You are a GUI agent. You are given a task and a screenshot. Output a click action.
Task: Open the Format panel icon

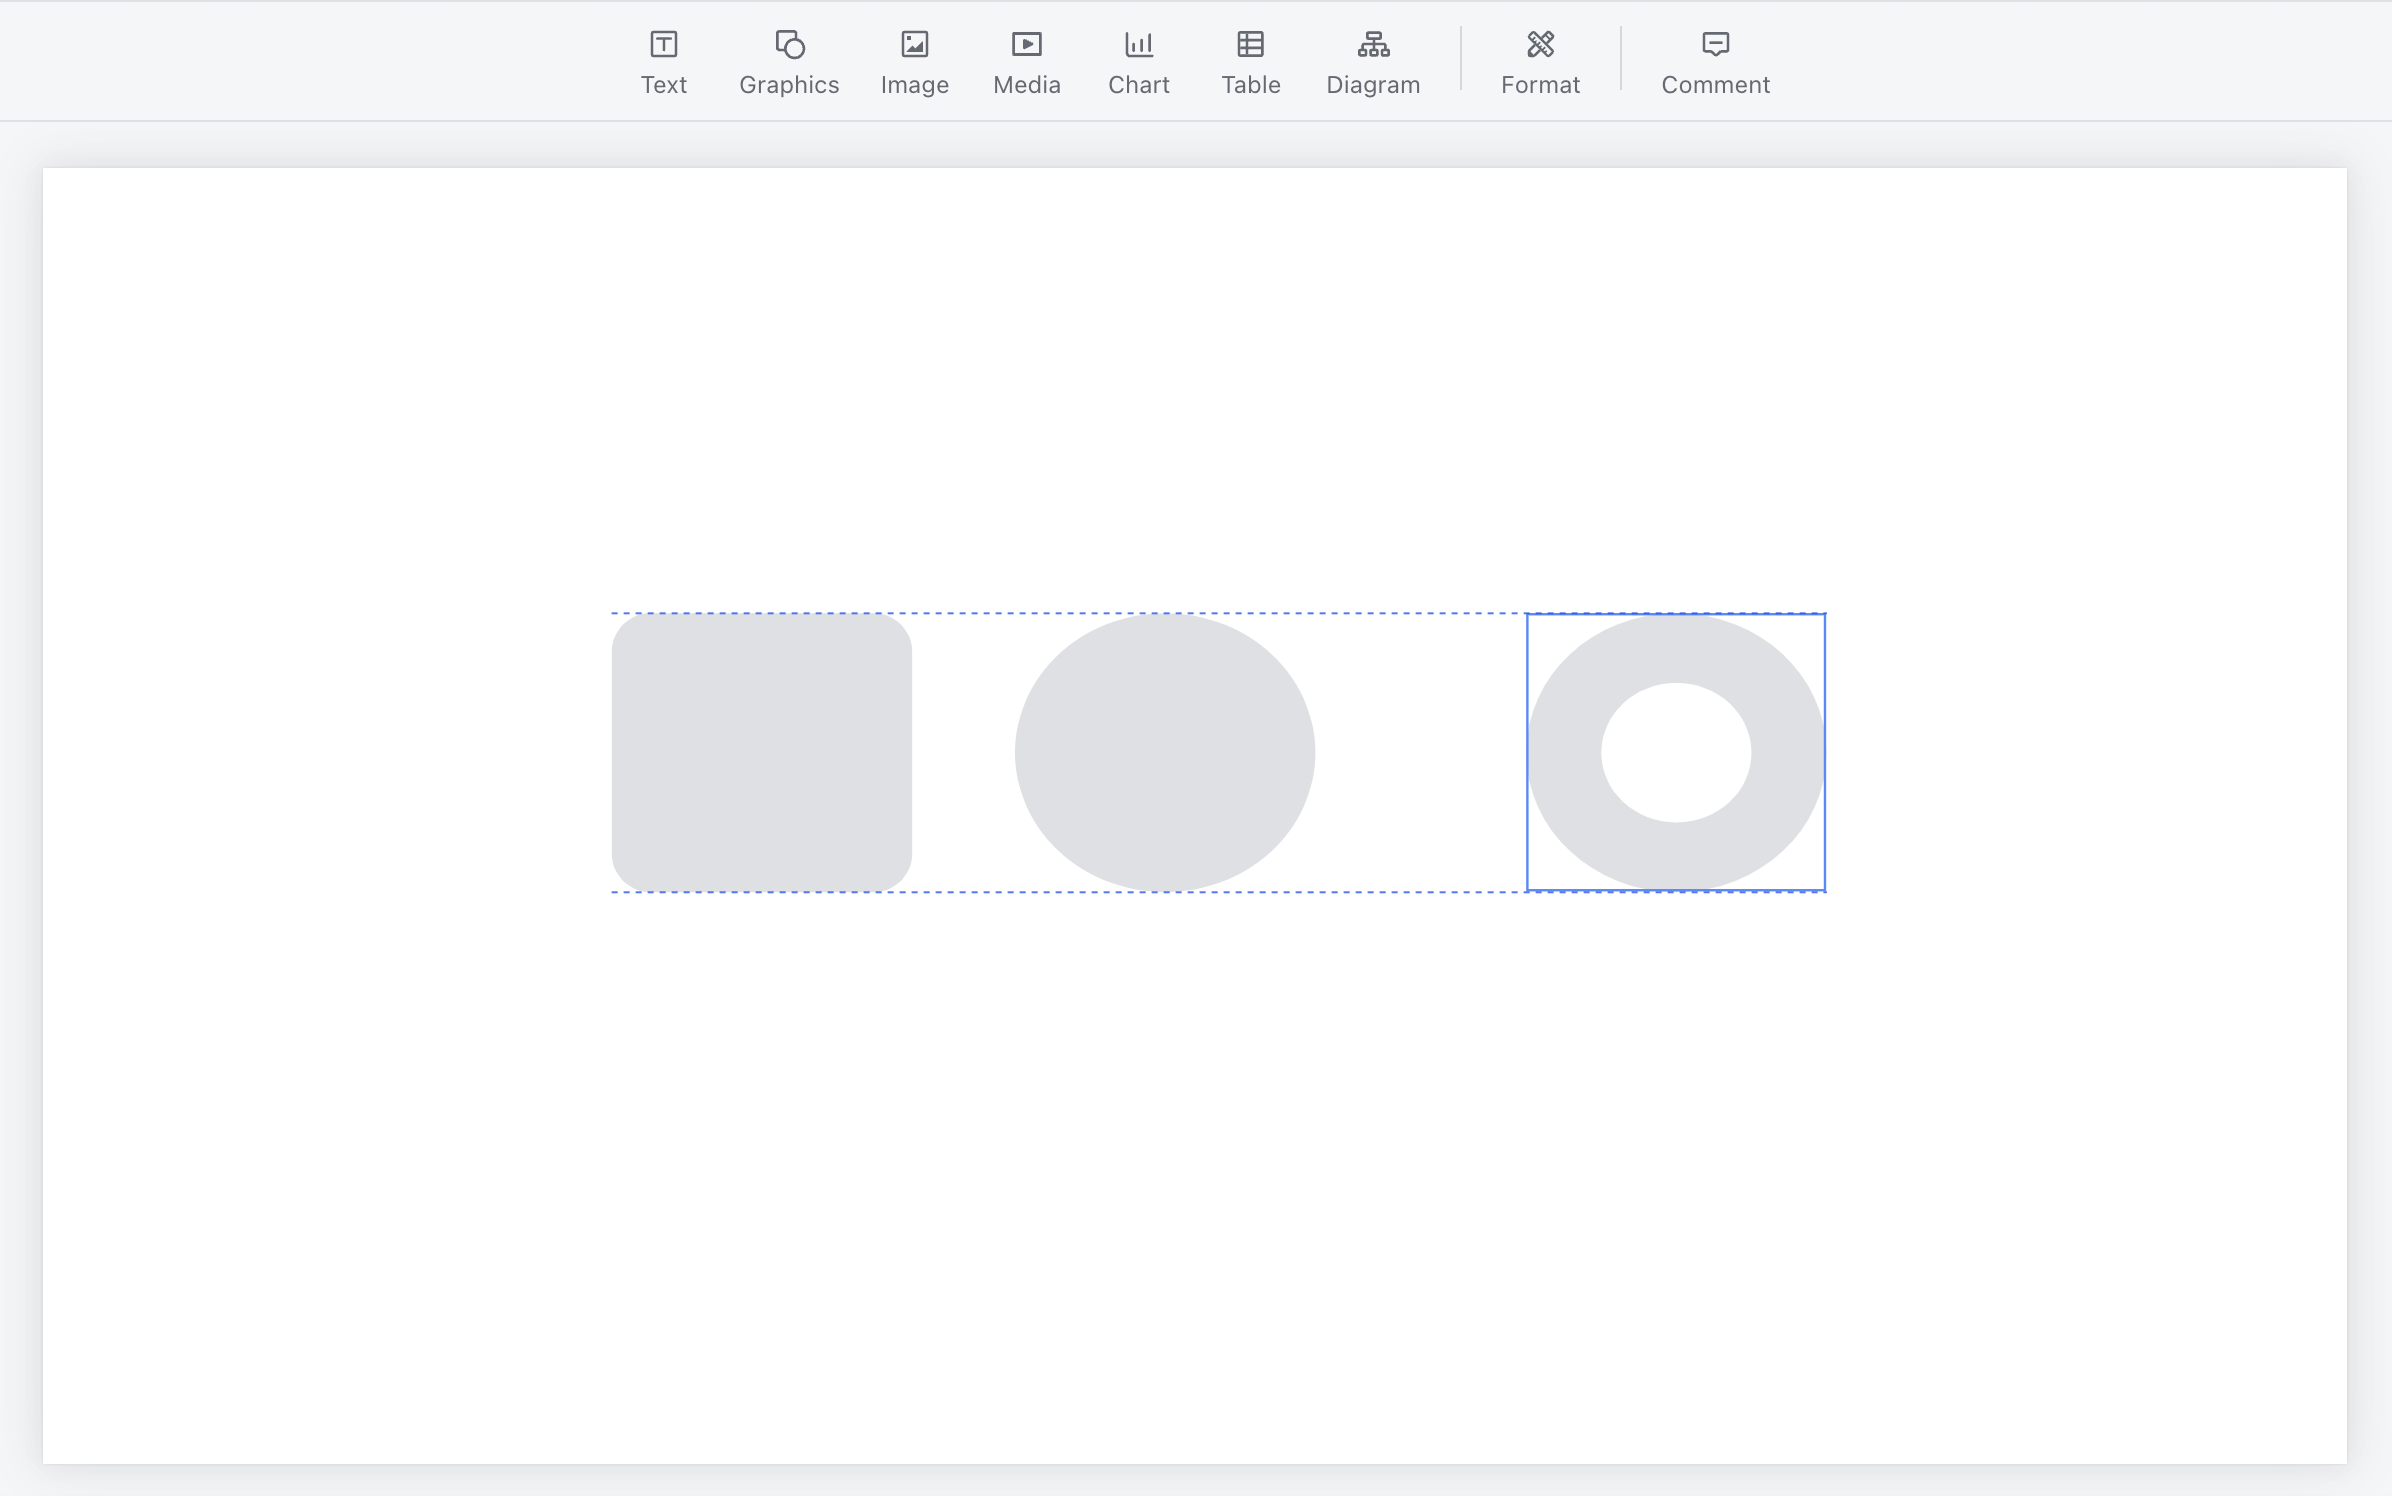(x=1540, y=44)
